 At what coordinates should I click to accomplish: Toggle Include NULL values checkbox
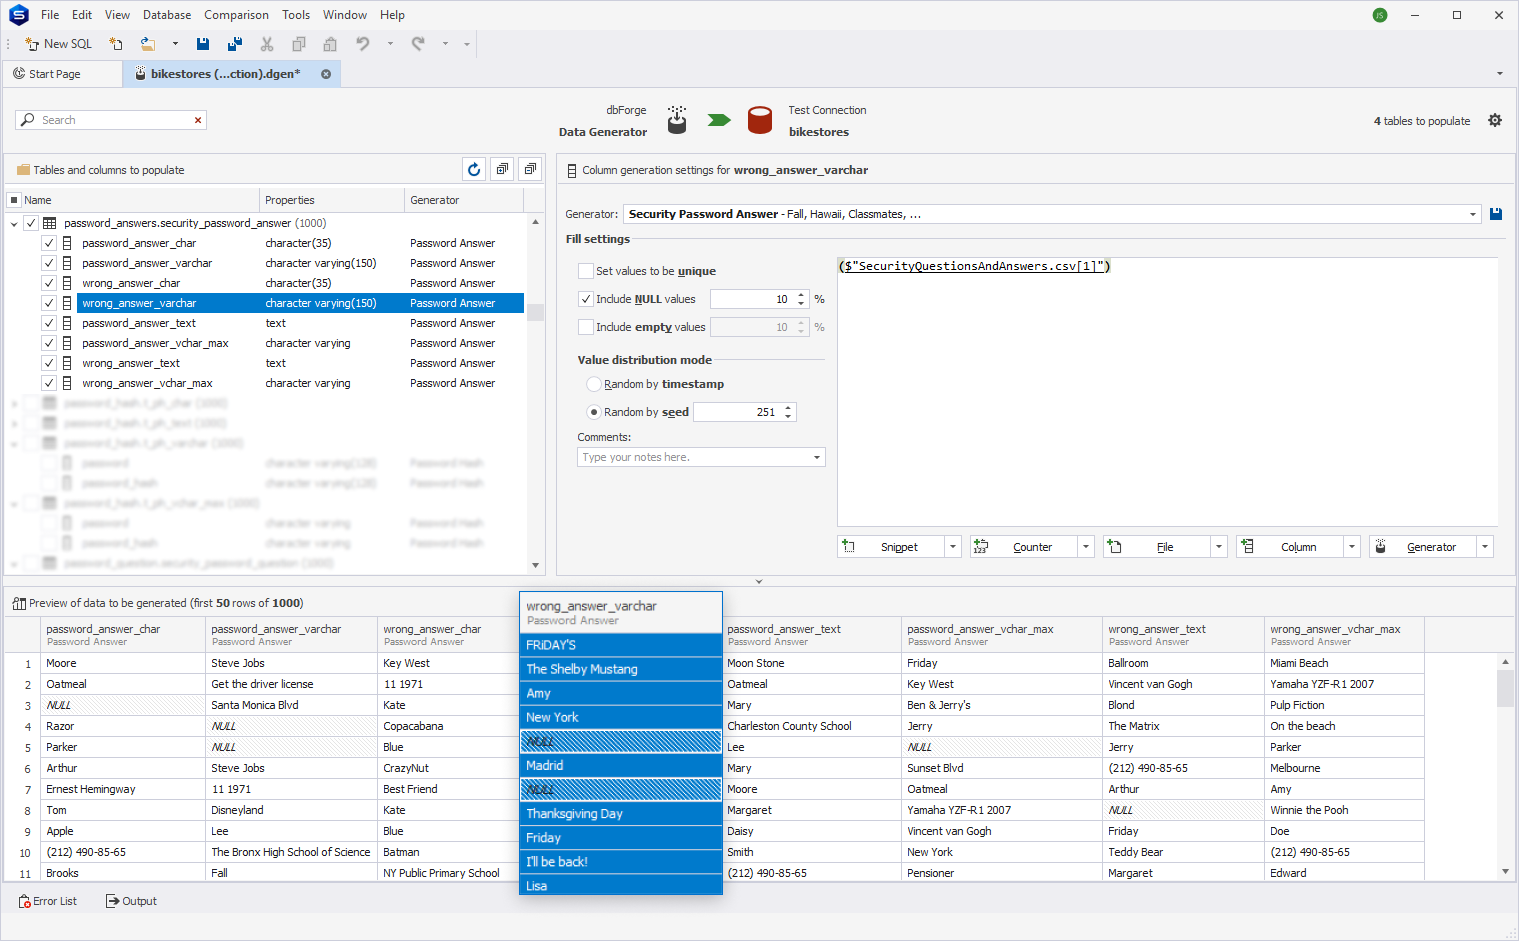click(586, 299)
